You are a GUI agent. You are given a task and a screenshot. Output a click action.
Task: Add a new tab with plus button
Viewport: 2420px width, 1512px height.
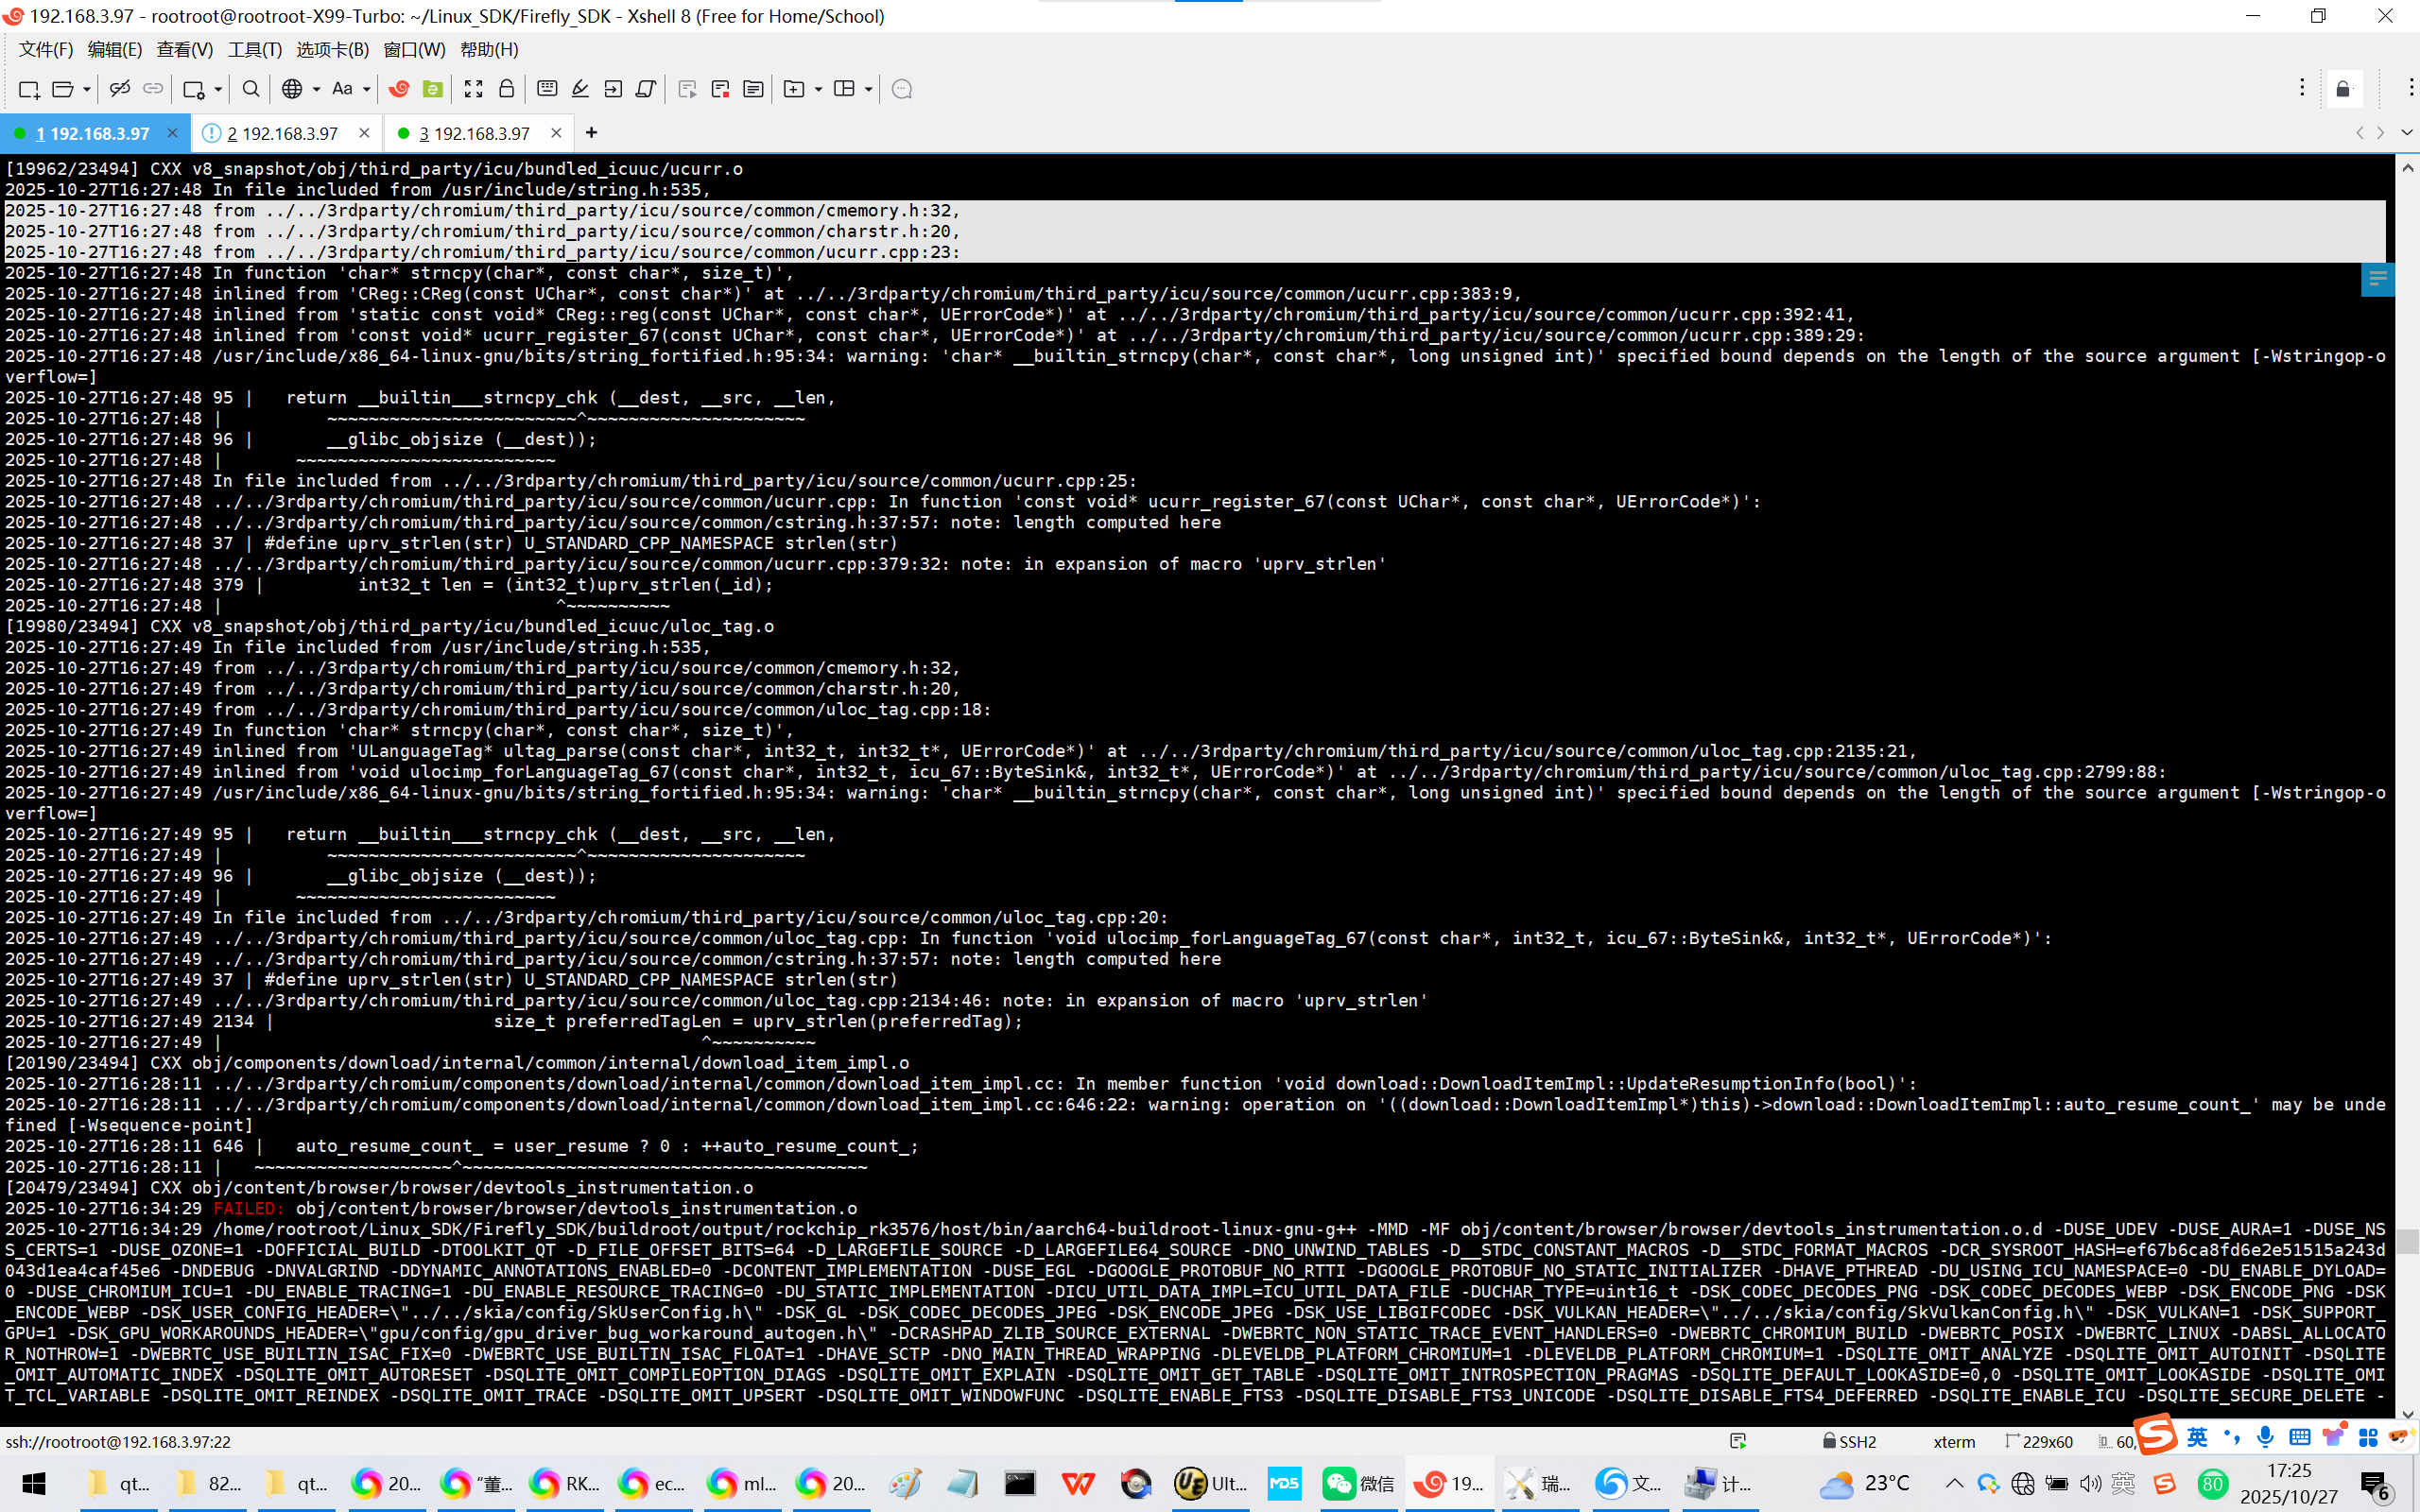(591, 132)
